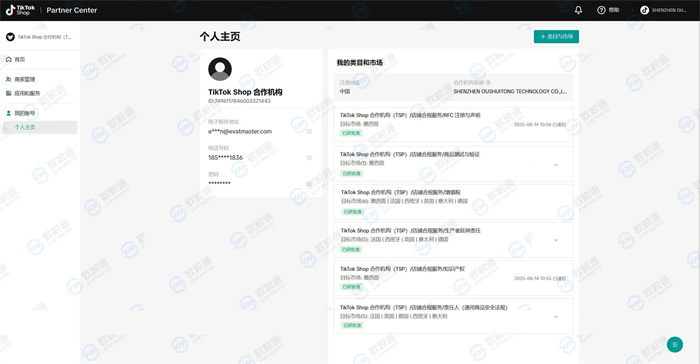Click the apps and services grid icon

8,93
